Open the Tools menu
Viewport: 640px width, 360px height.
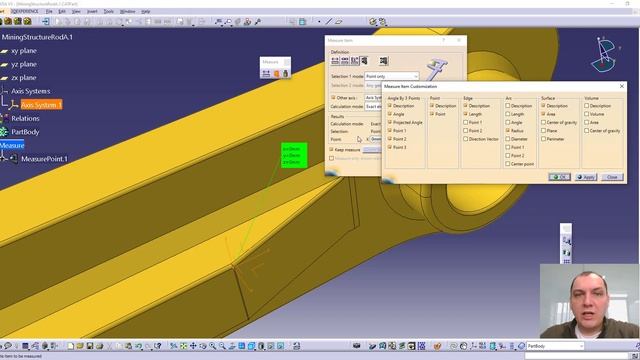coord(109,11)
